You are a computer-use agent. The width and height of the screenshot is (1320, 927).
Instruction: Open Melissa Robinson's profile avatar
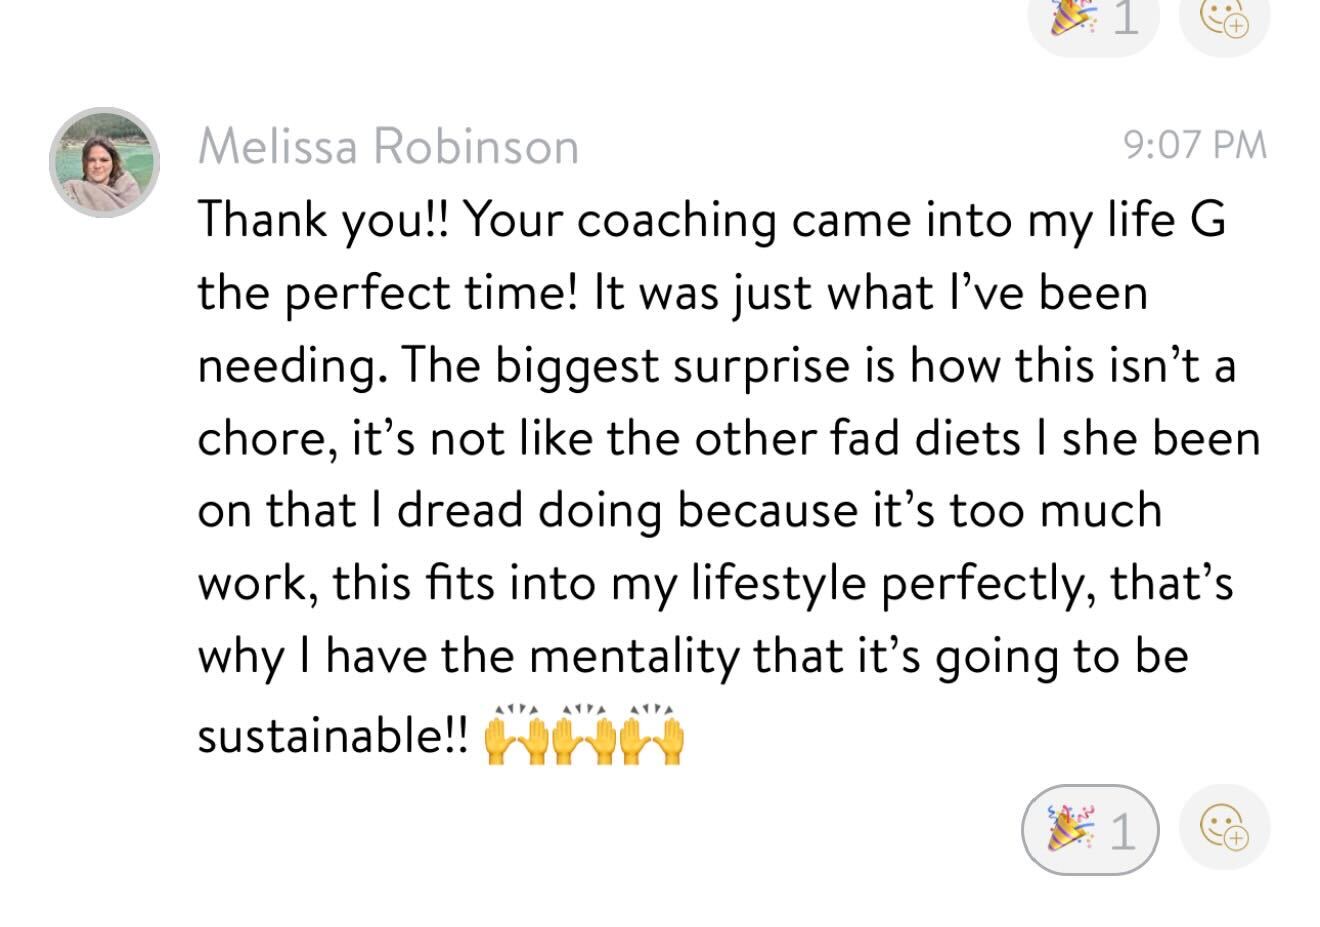104,162
